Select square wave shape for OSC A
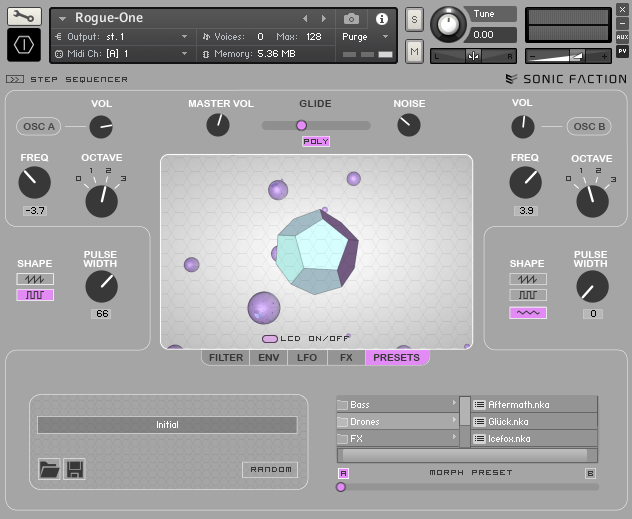The width and height of the screenshot is (632, 519). pyautogui.click(x=35, y=295)
